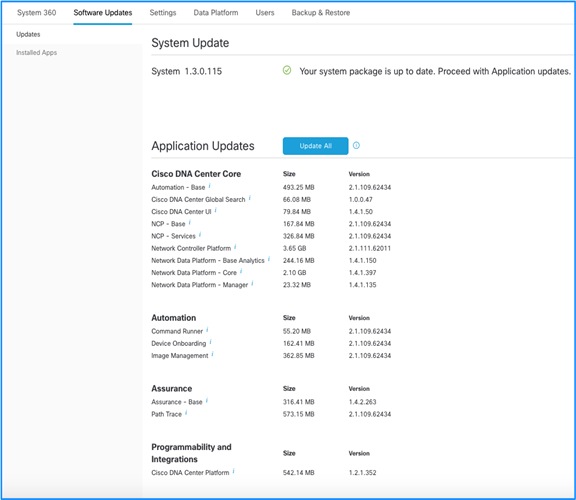Click version 2.1.111.62011
The image size is (576, 500).
coord(370,248)
